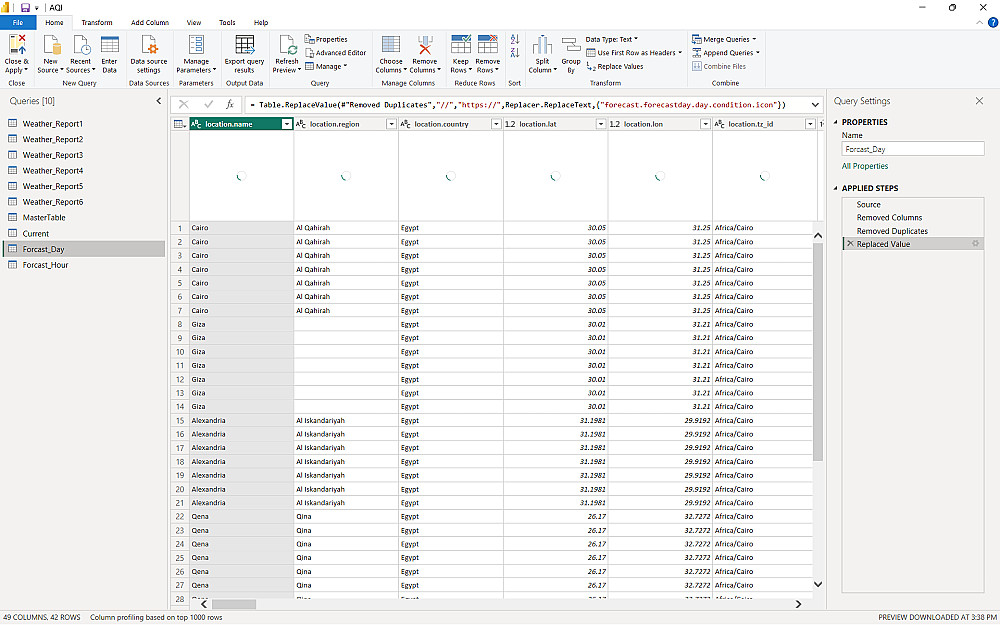This screenshot has width=1000, height=625.
Task: Open the location.country column filter dropdown
Action: click(x=496, y=124)
